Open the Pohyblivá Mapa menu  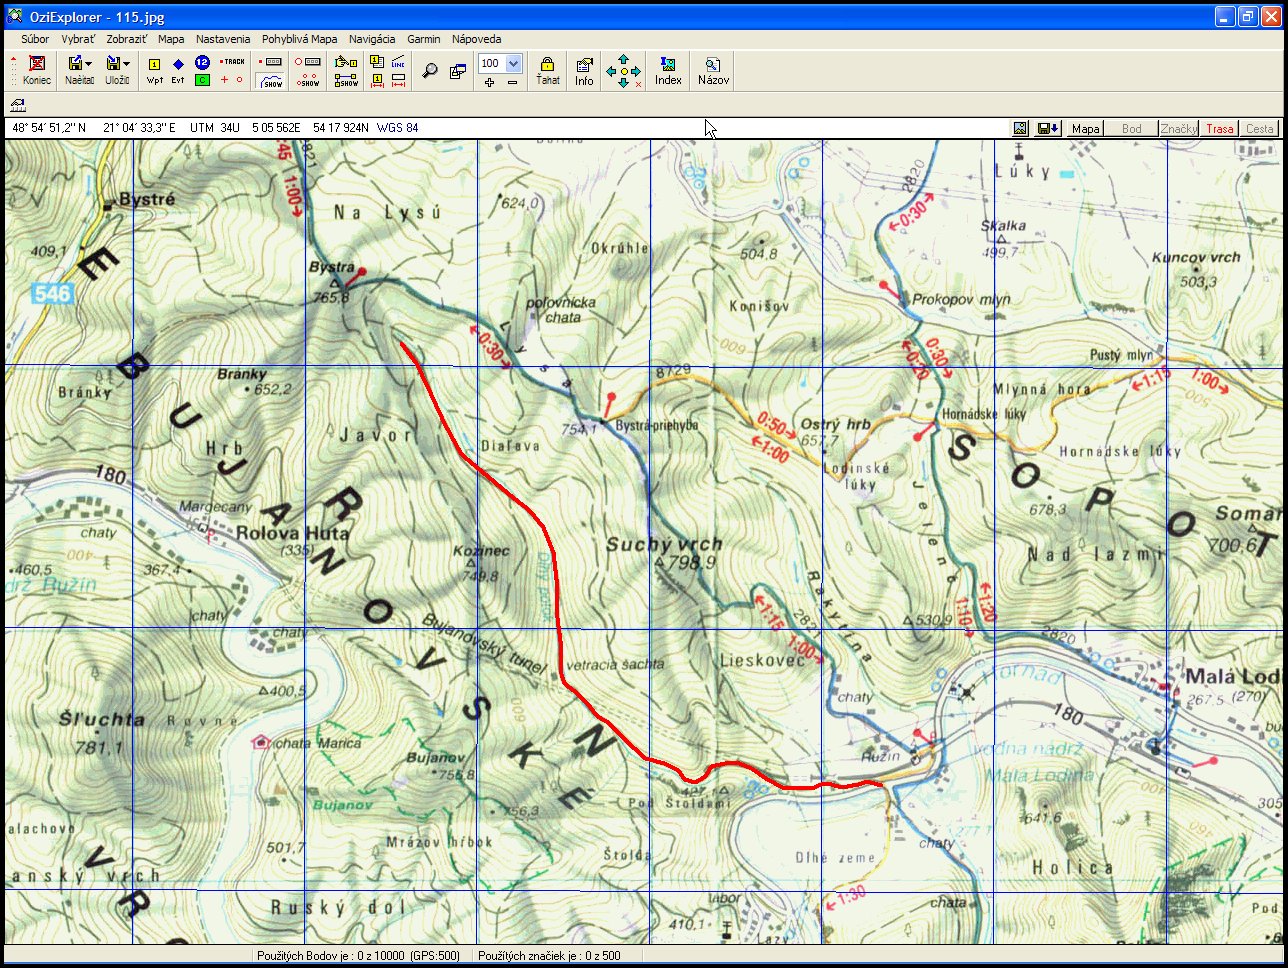coord(299,39)
